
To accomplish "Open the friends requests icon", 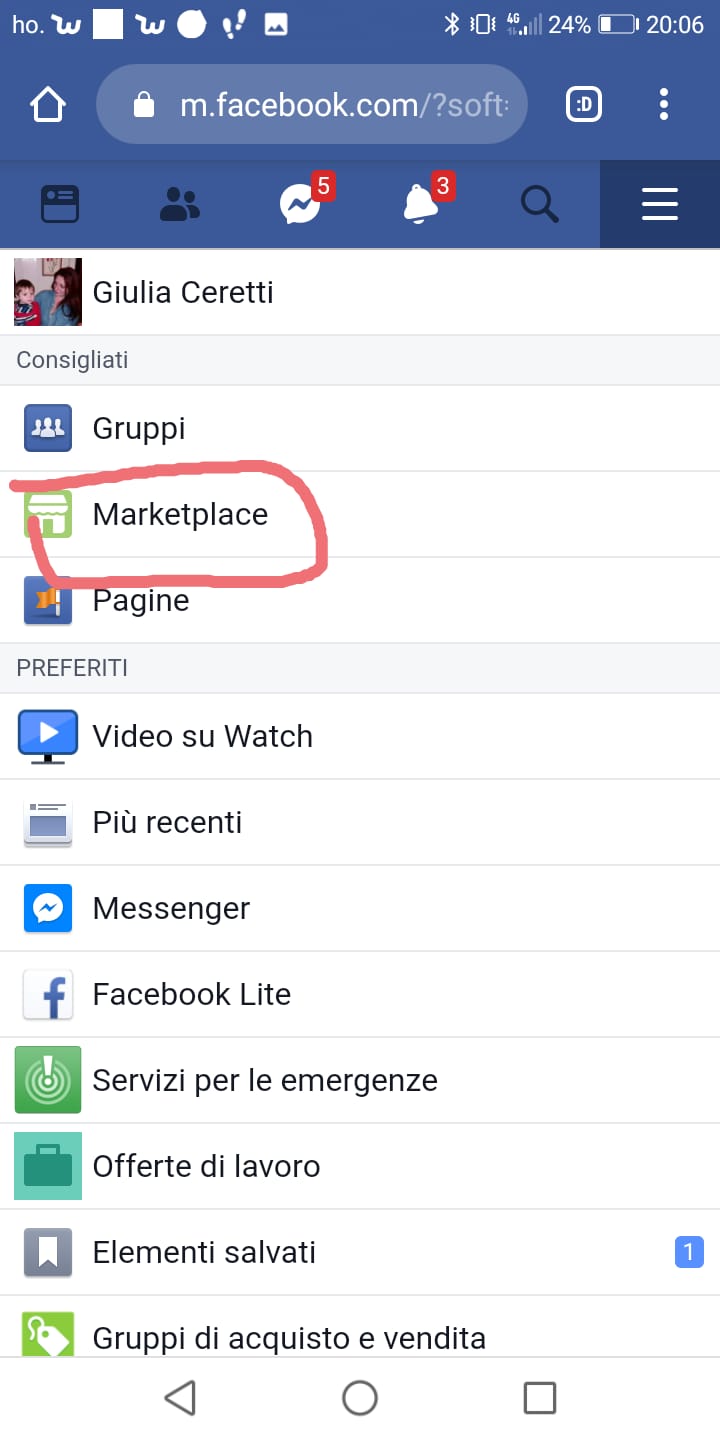I will click(180, 204).
